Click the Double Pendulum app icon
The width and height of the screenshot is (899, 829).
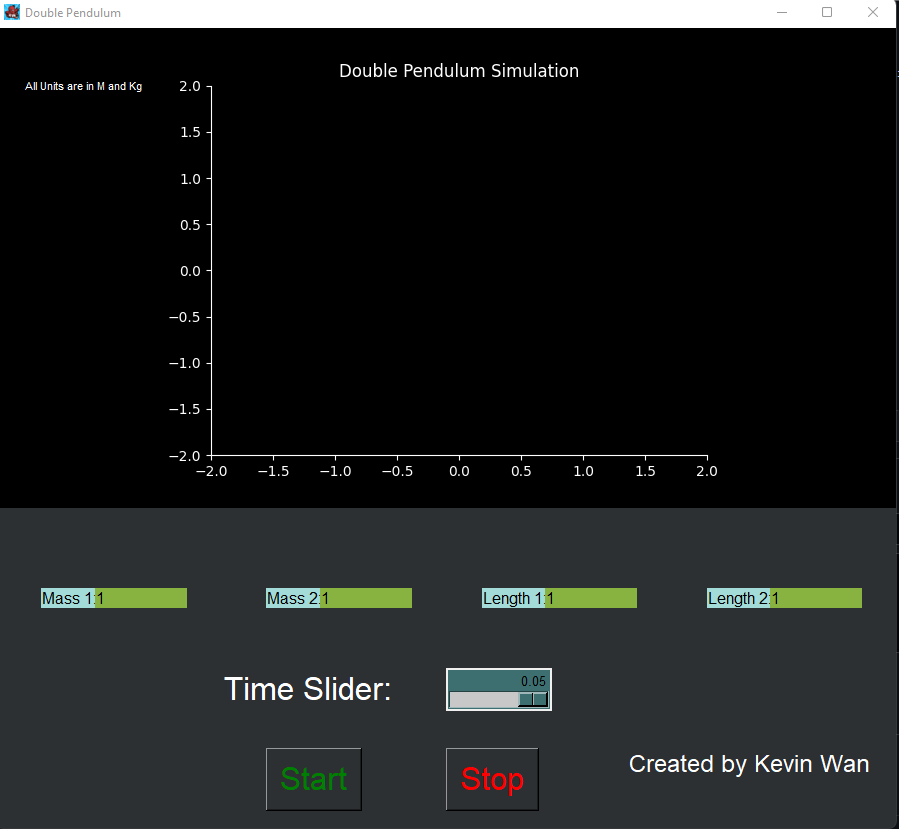11,12
